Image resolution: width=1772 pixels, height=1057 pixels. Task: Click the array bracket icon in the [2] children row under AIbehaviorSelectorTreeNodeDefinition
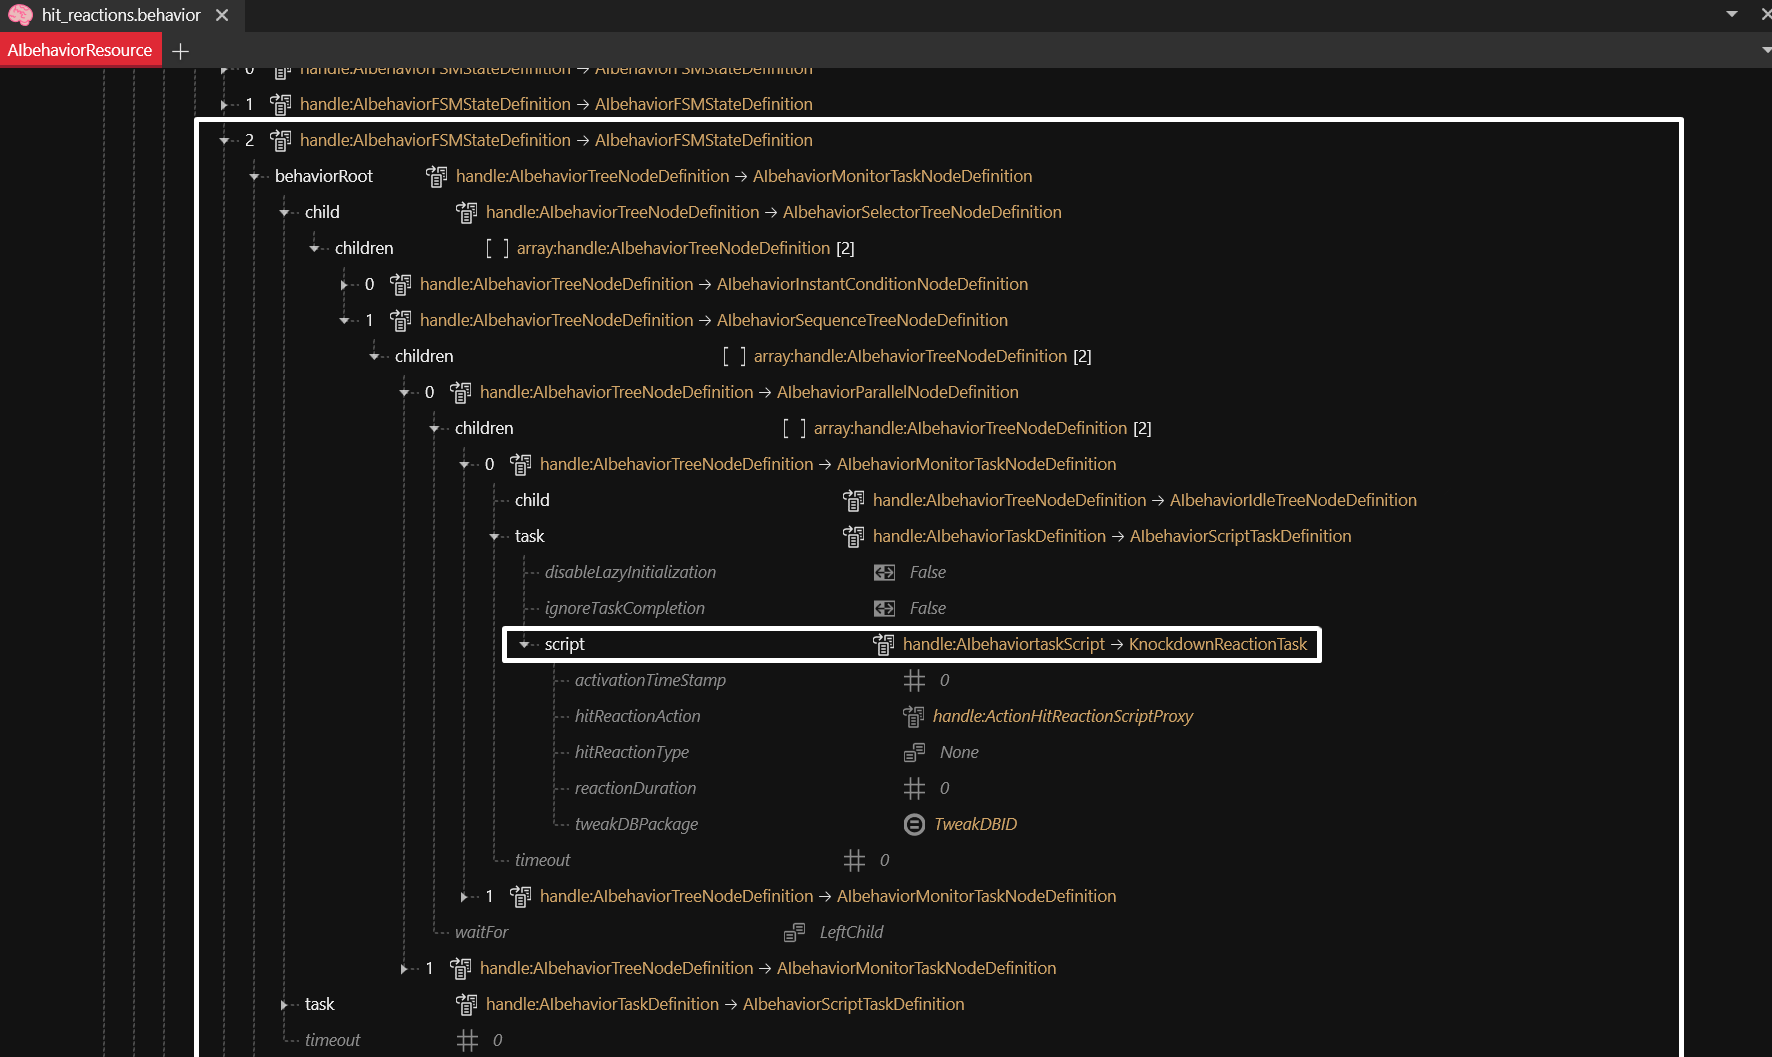(497, 248)
